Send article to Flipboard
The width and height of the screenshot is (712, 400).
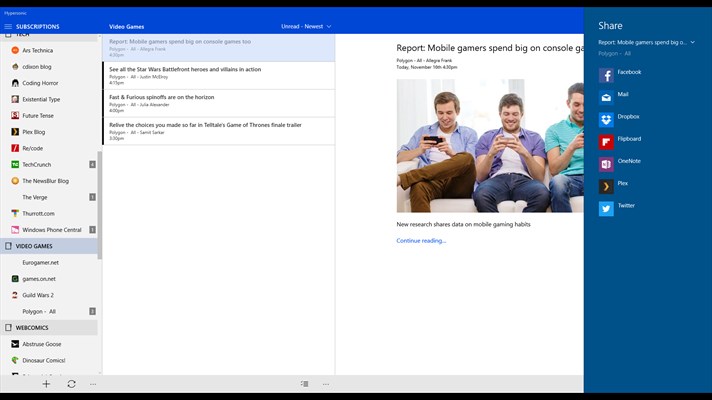606,141
